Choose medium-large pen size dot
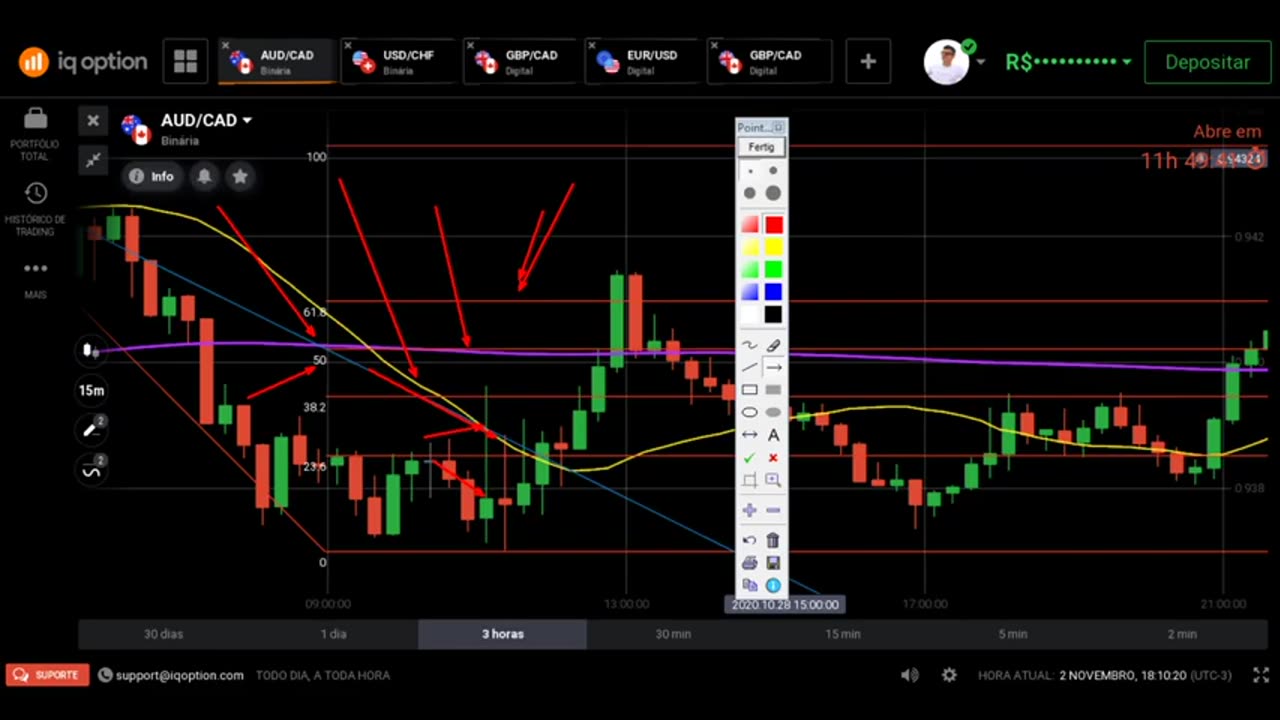 (x=750, y=193)
